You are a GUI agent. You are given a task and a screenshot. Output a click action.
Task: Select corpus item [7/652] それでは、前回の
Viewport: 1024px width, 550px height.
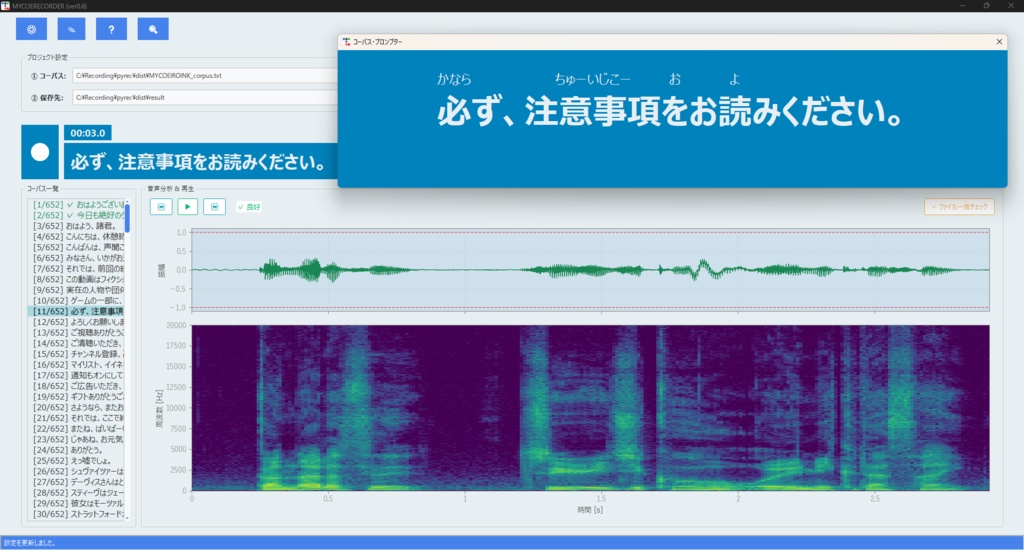click(x=76, y=268)
